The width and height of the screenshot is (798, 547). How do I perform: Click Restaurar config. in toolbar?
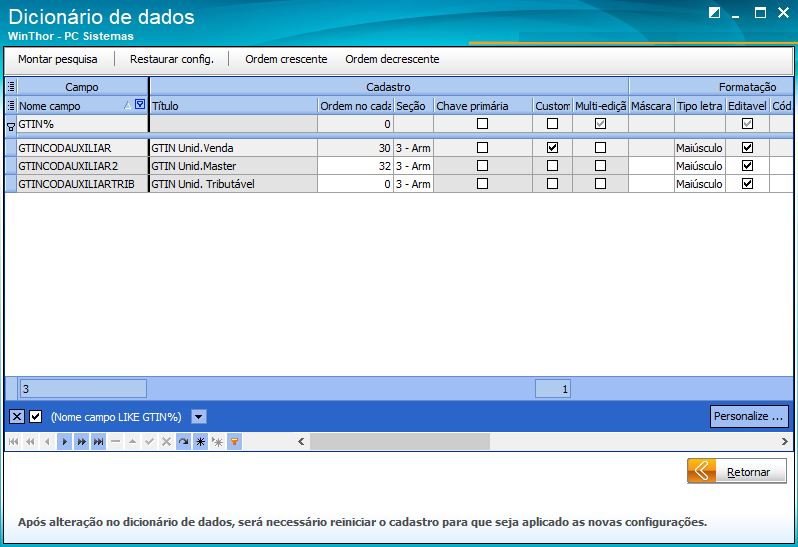click(172, 59)
